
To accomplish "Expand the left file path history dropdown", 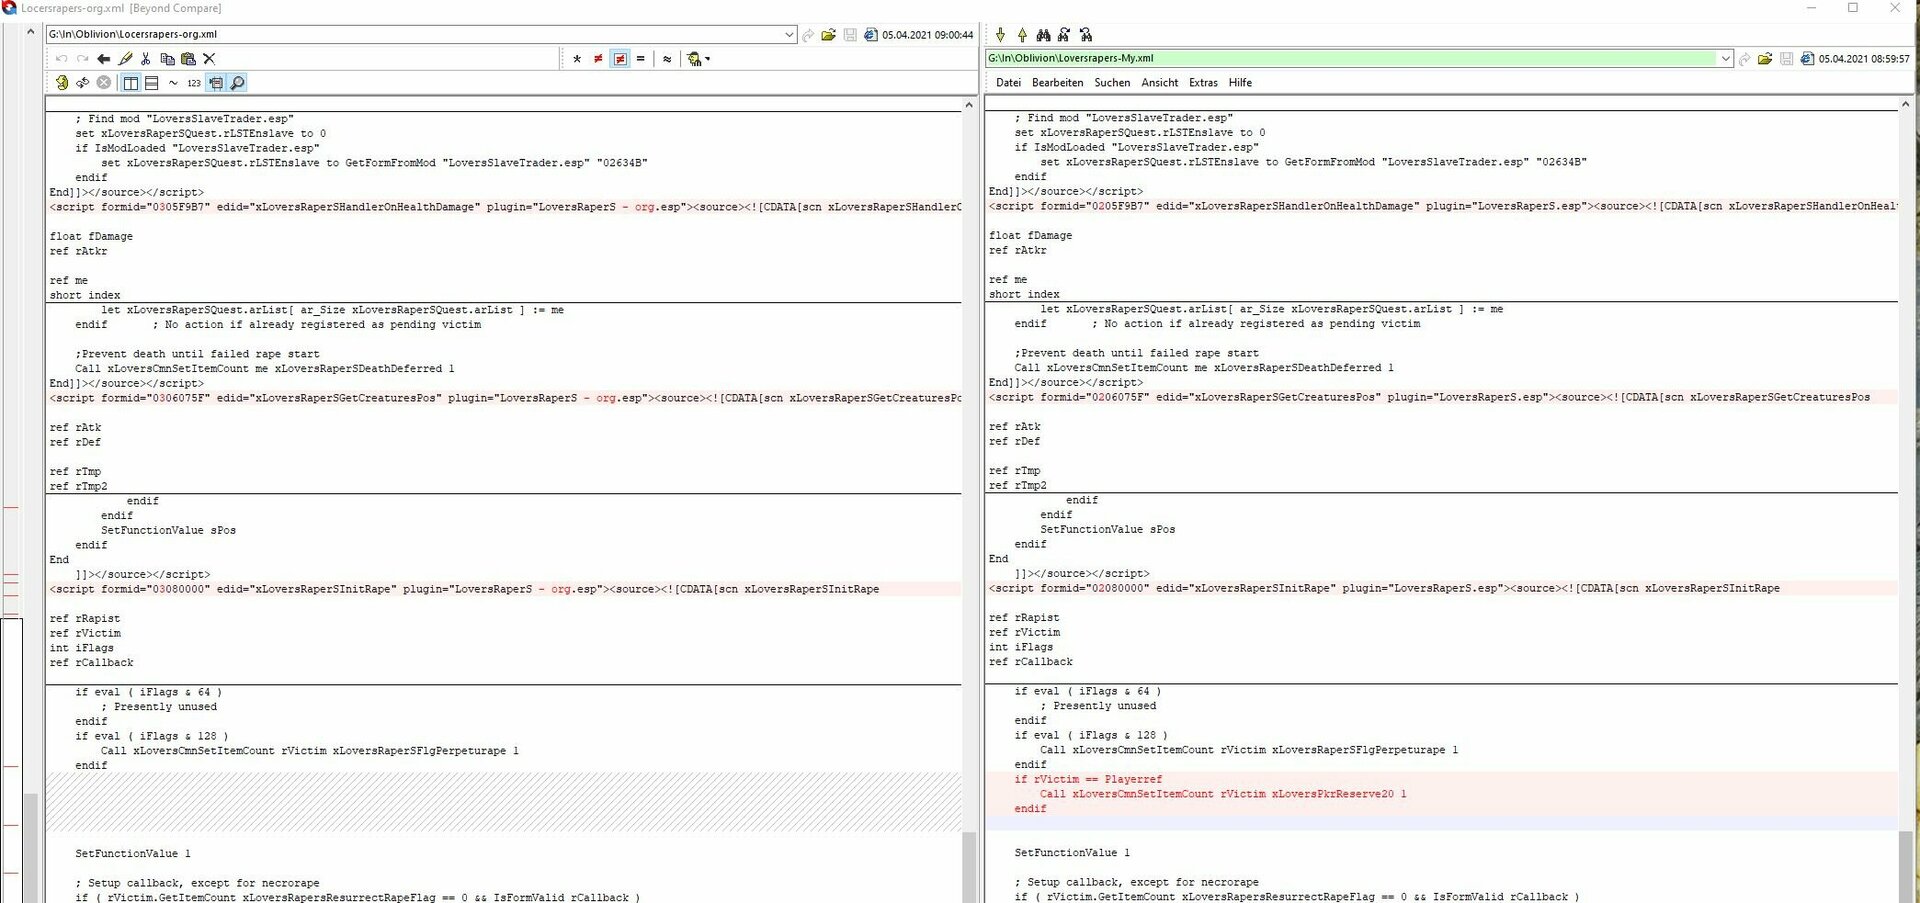I will (790, 35).
